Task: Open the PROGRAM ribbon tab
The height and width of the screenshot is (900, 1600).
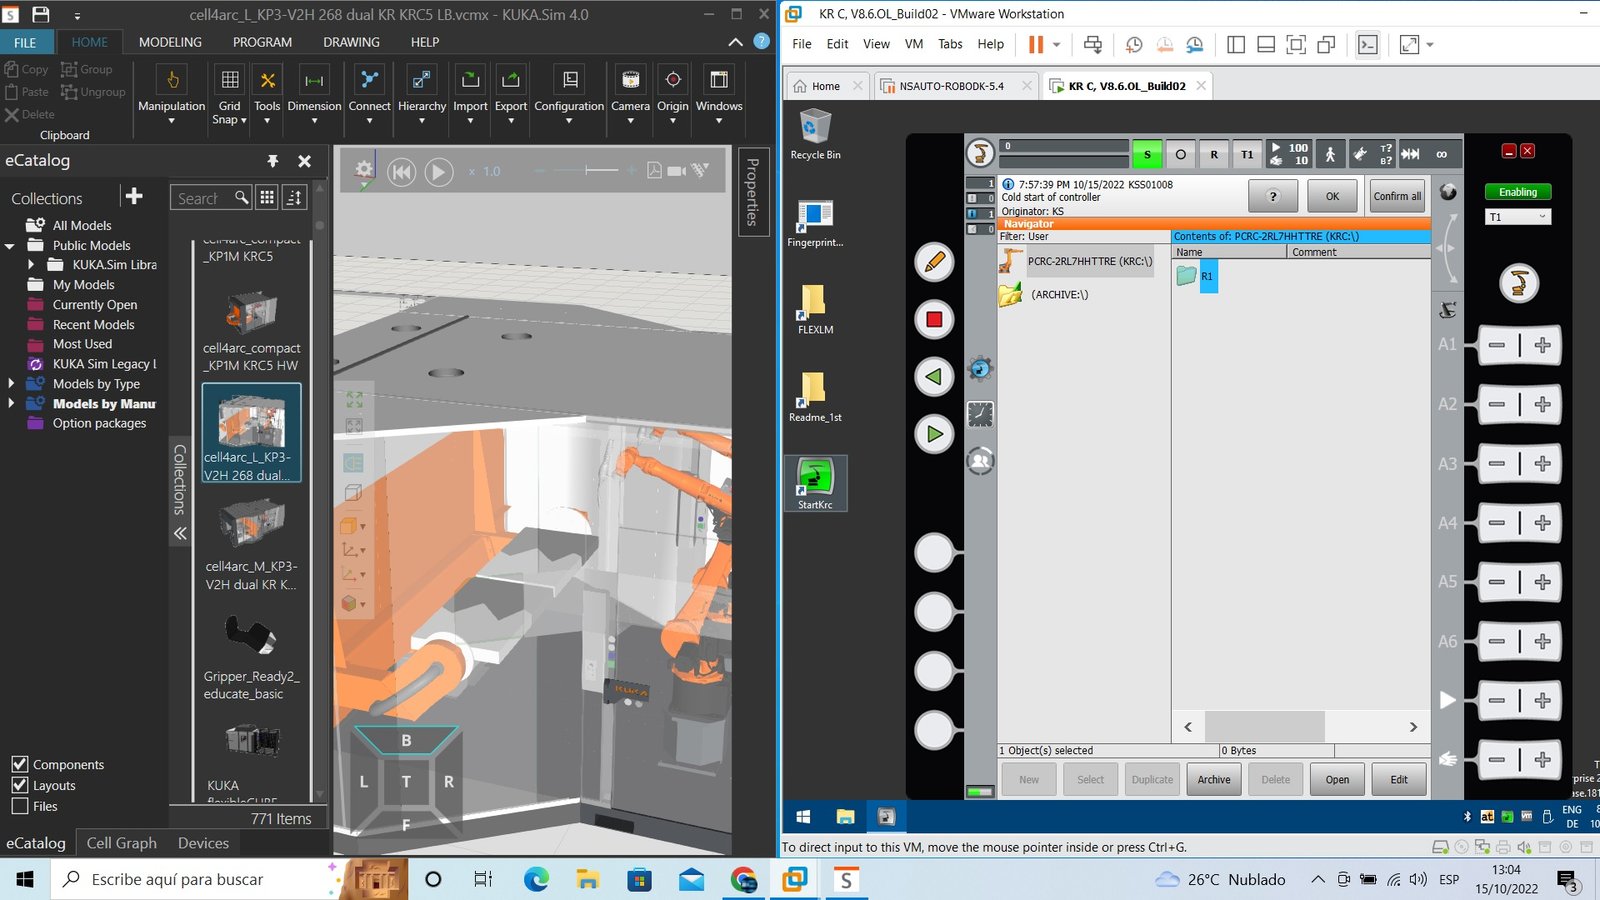Action: coord(262,42)
